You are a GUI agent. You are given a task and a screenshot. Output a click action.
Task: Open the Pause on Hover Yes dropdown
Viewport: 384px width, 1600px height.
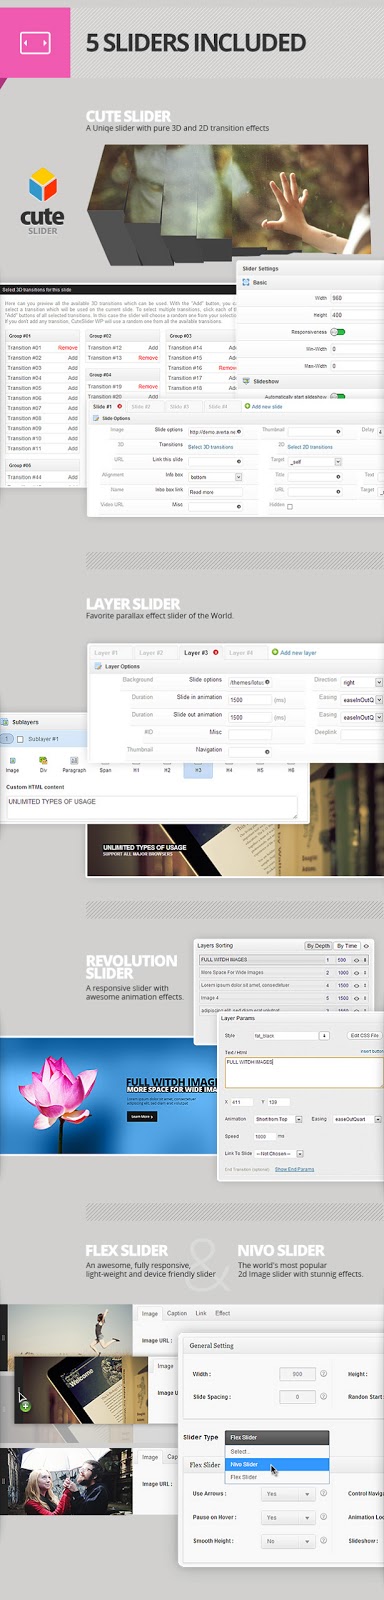[288, 1517]
